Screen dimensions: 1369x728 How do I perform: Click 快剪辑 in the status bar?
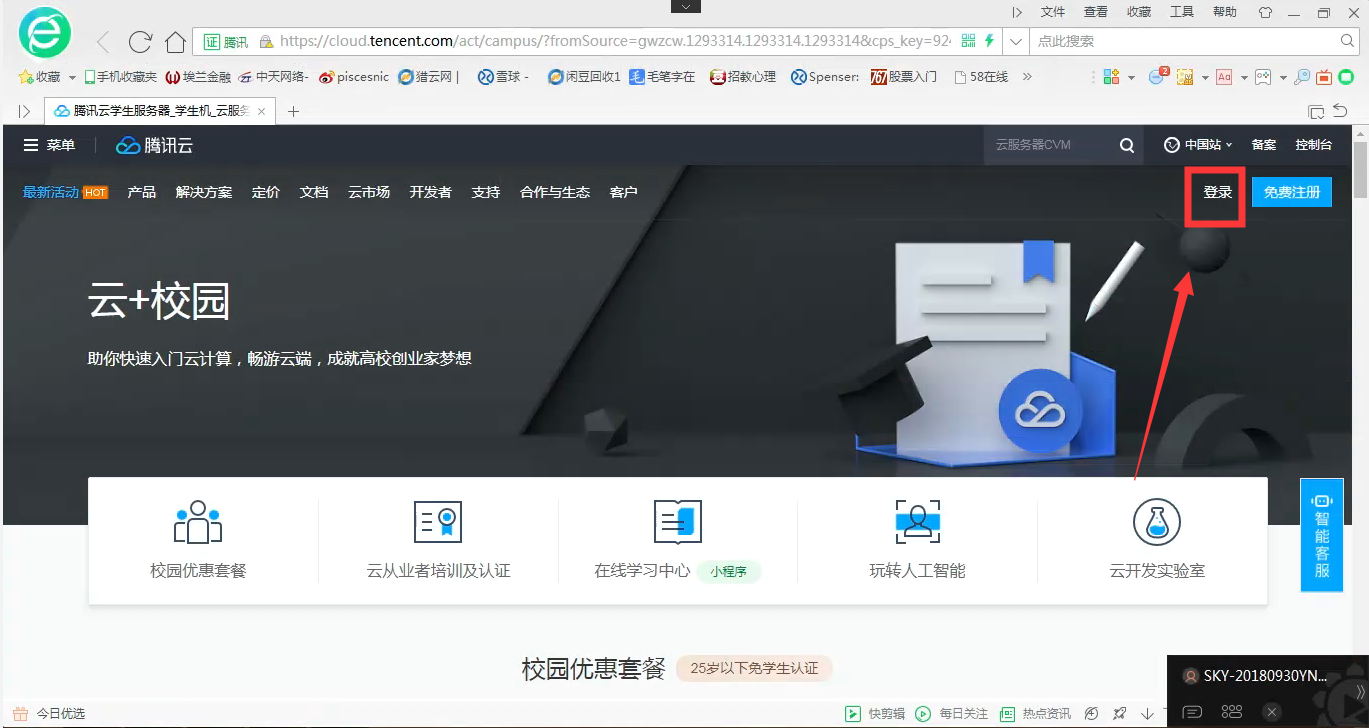coord(876,714)
